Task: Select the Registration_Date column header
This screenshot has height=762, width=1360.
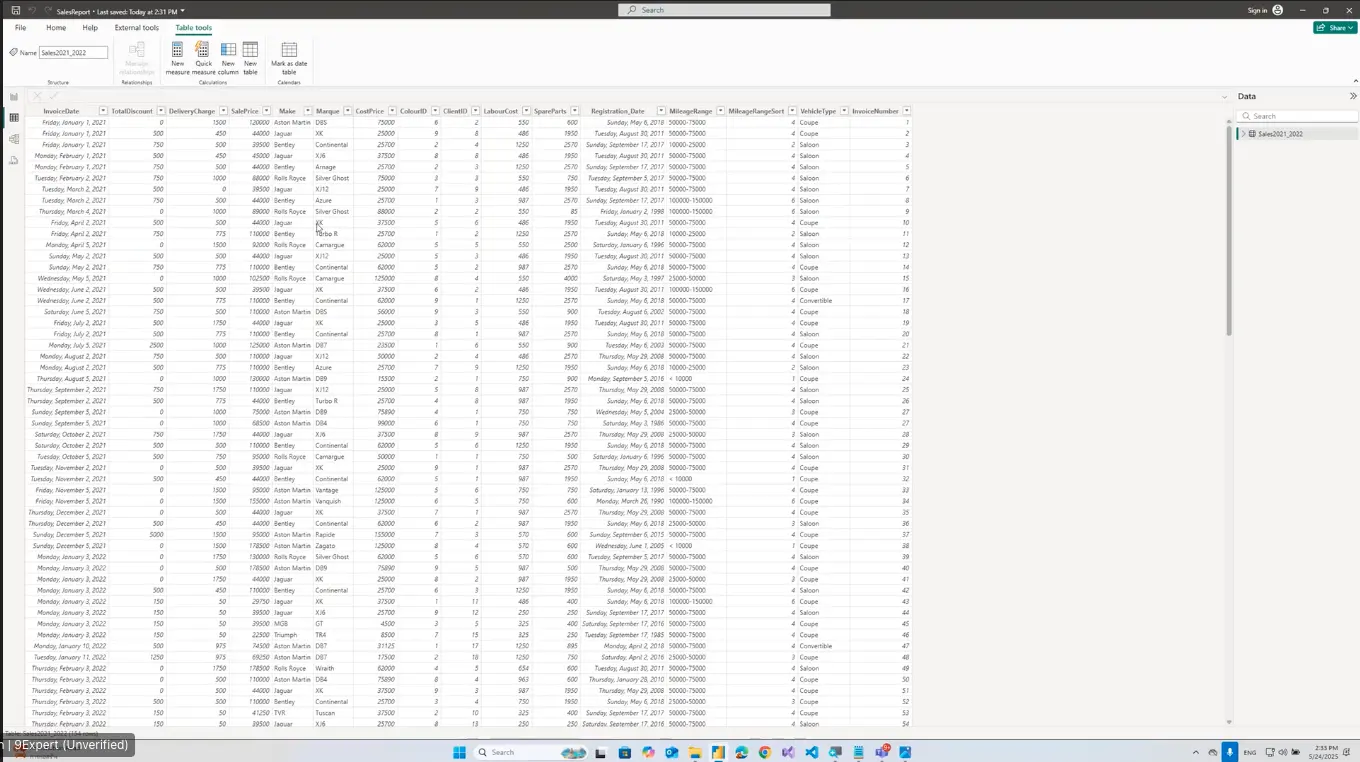Action: tap(617, 111)
